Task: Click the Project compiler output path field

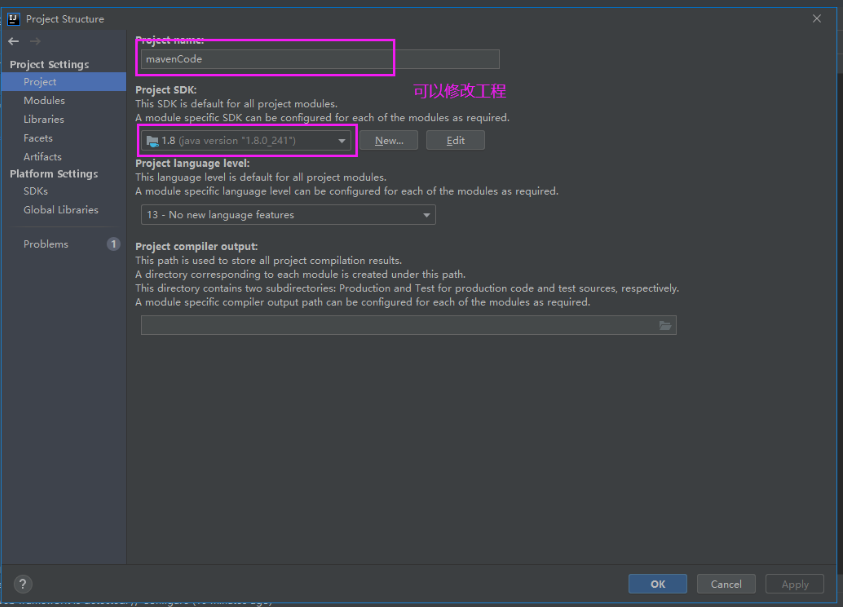Action: (409, 325)
